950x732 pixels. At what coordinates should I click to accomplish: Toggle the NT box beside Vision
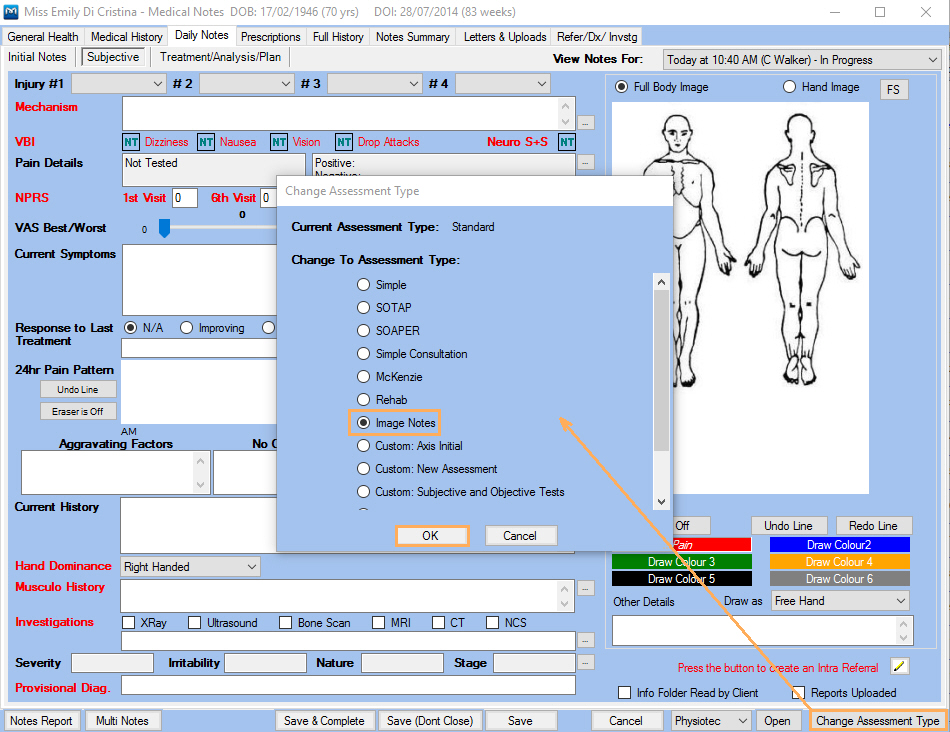279,142
